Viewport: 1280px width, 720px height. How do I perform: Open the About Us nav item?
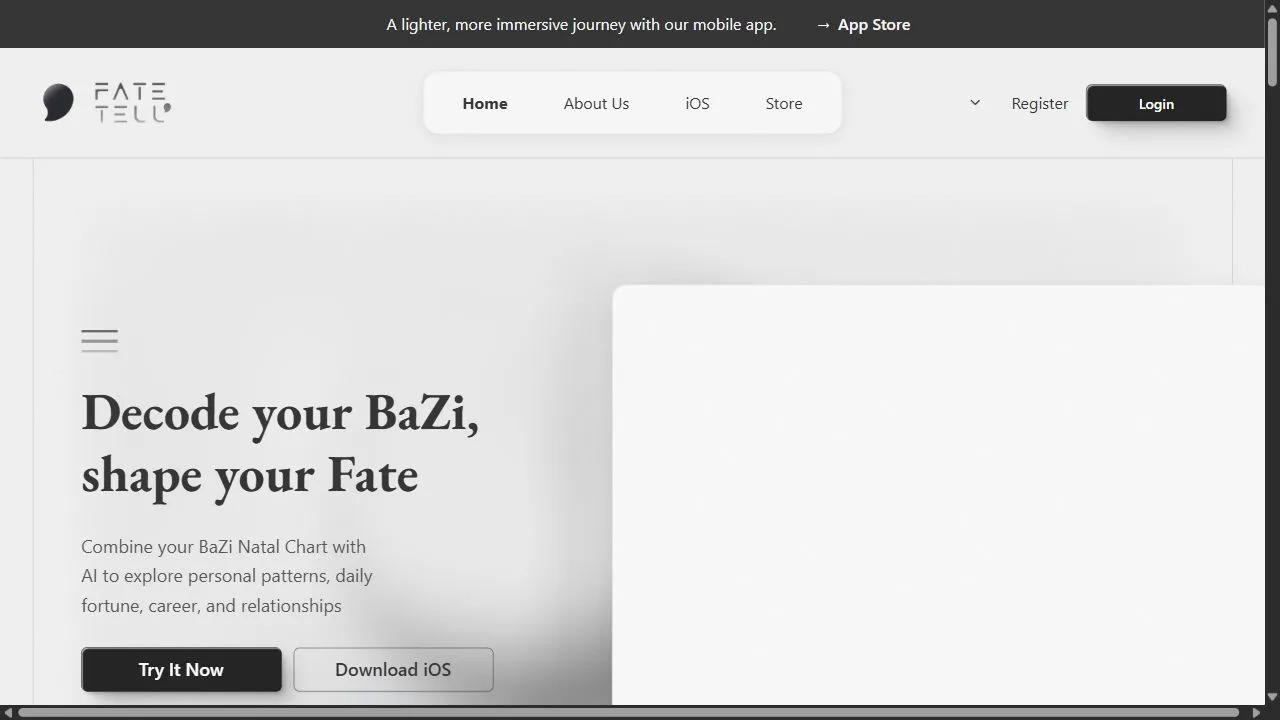pos(596,103)
